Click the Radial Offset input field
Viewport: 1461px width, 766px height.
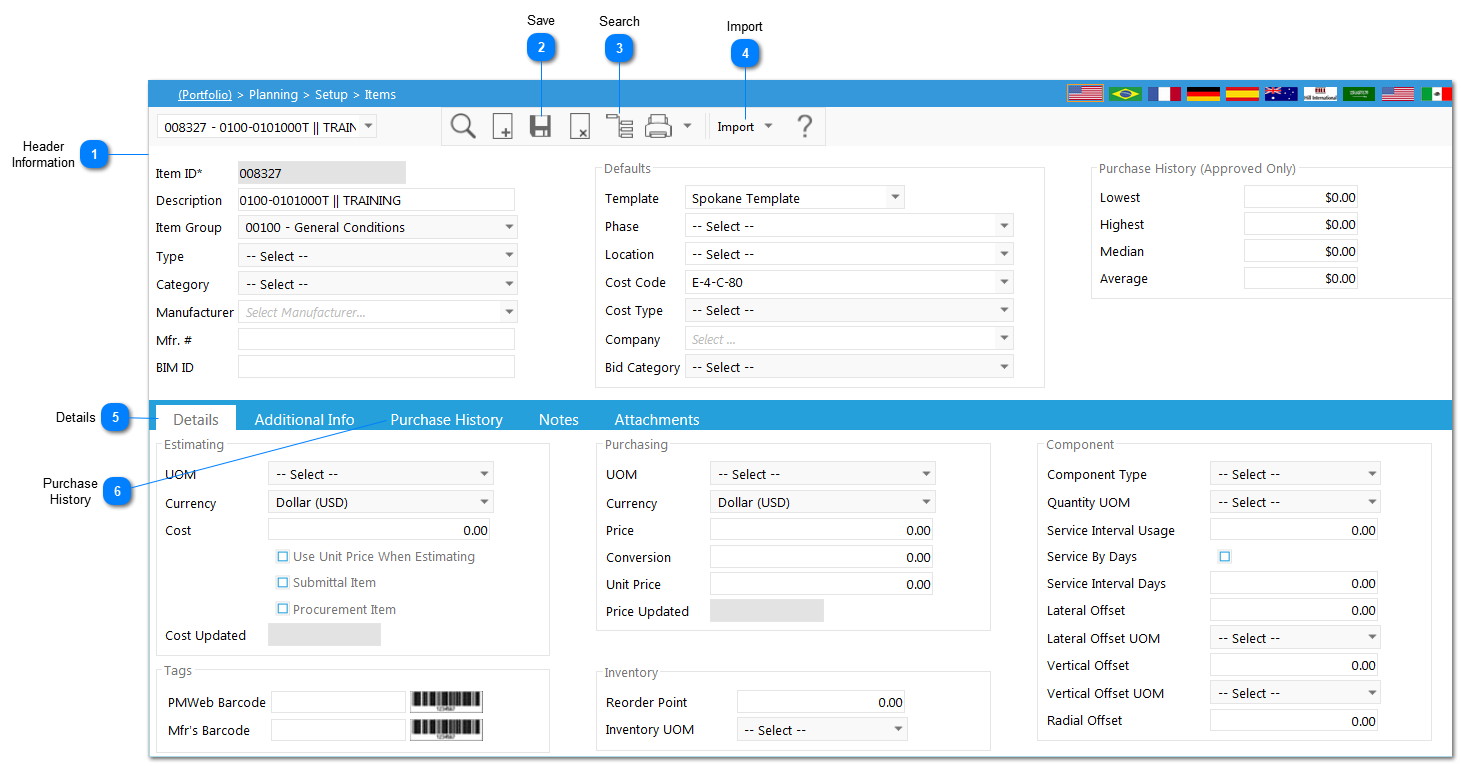tap(1294, 720)
